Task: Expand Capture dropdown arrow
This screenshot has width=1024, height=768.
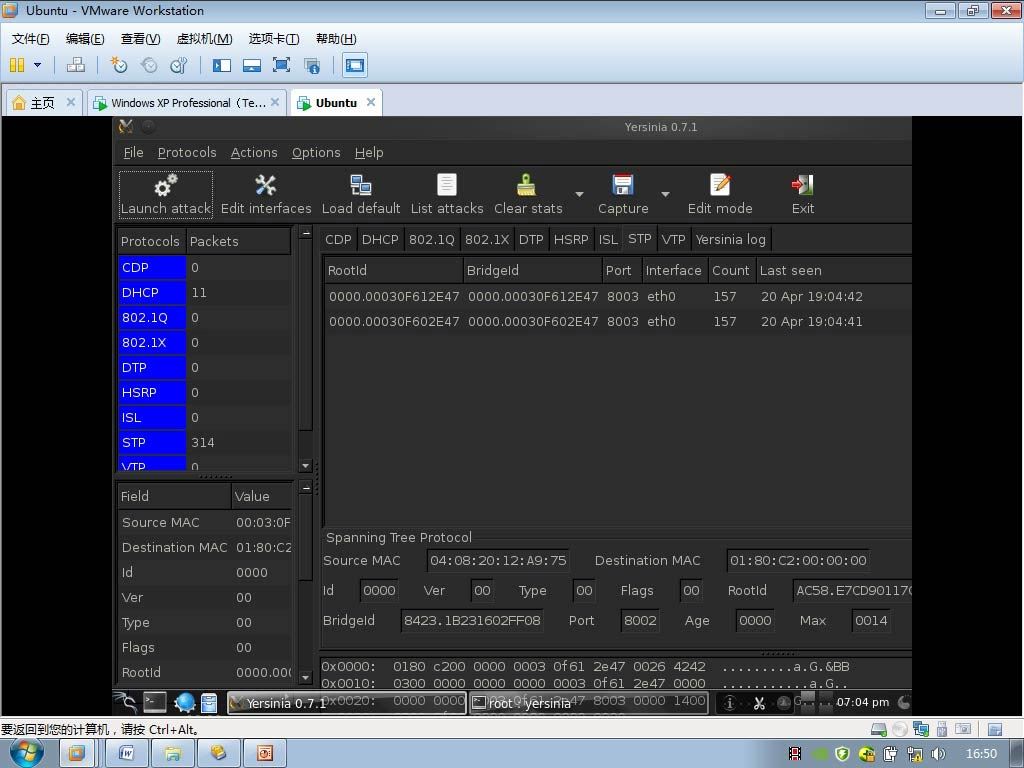Action: [x=665, y=195]
